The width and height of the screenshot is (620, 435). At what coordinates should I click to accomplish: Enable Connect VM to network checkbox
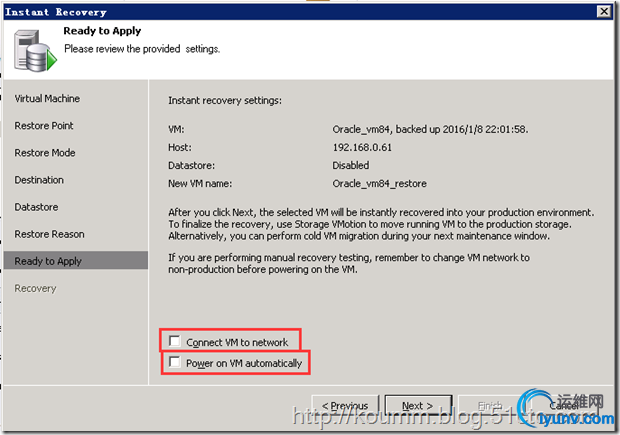tap(174, 341)
